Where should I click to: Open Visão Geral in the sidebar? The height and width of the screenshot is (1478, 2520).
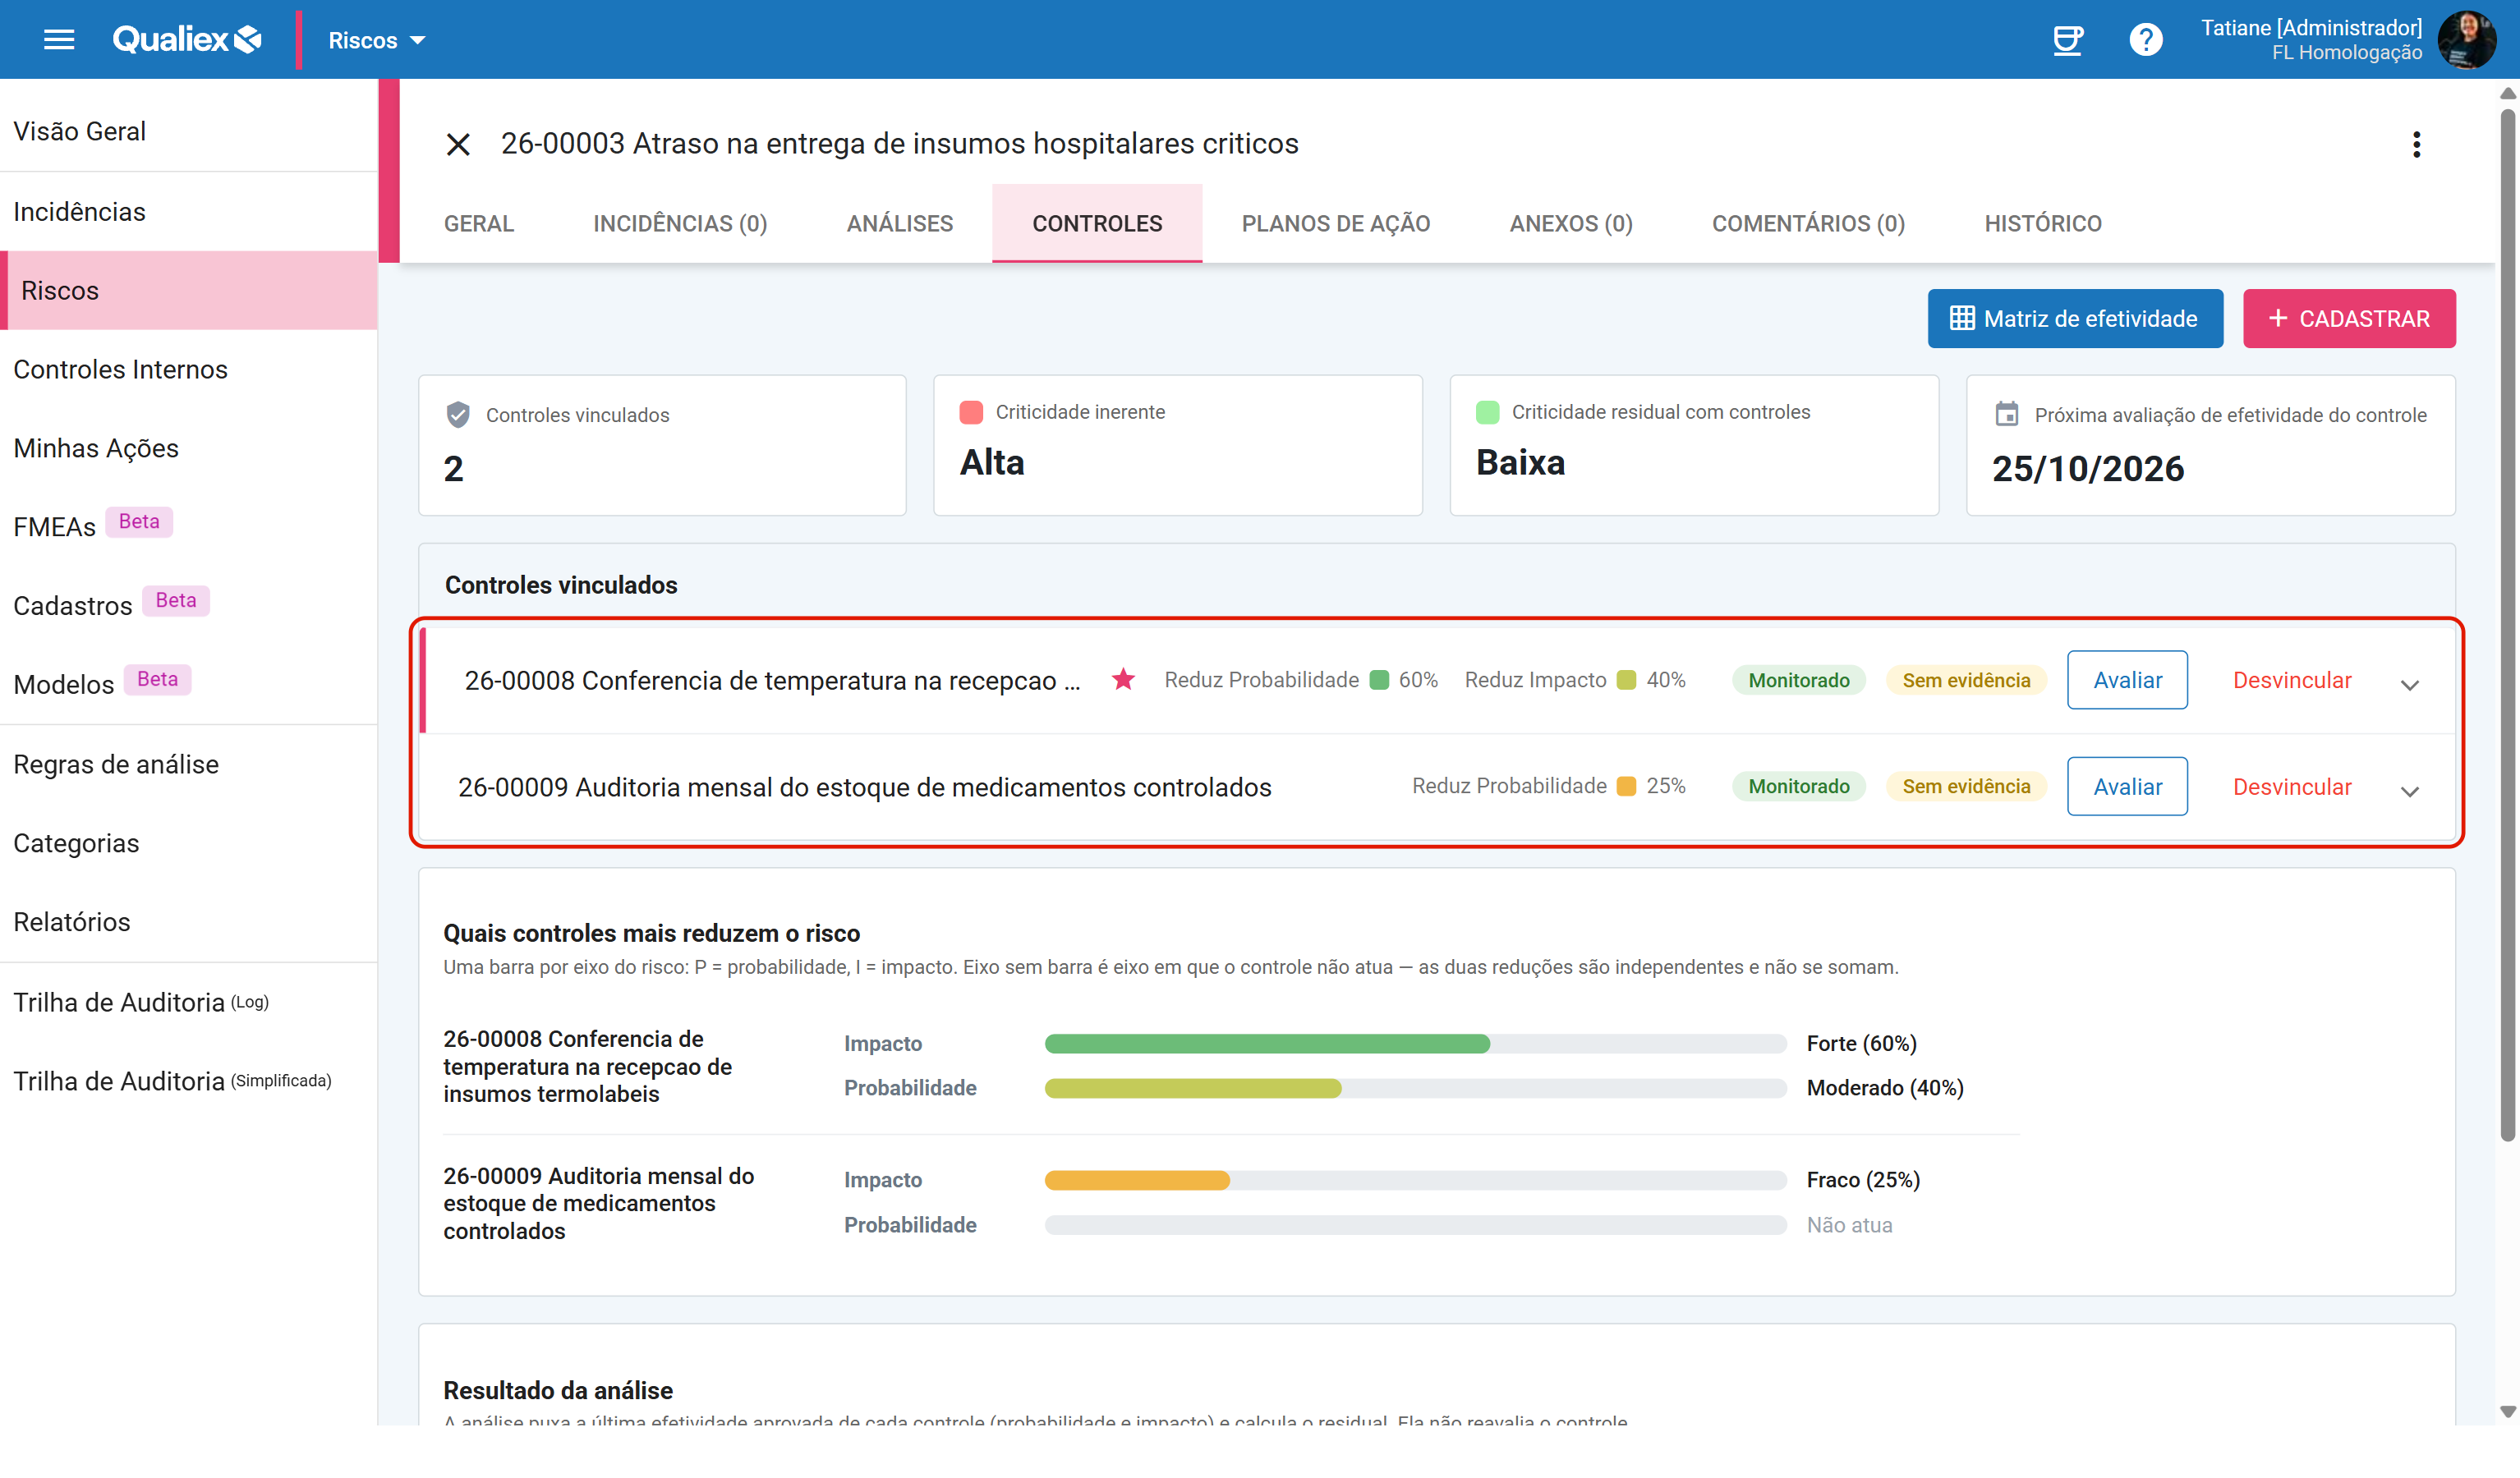point(189,131)
